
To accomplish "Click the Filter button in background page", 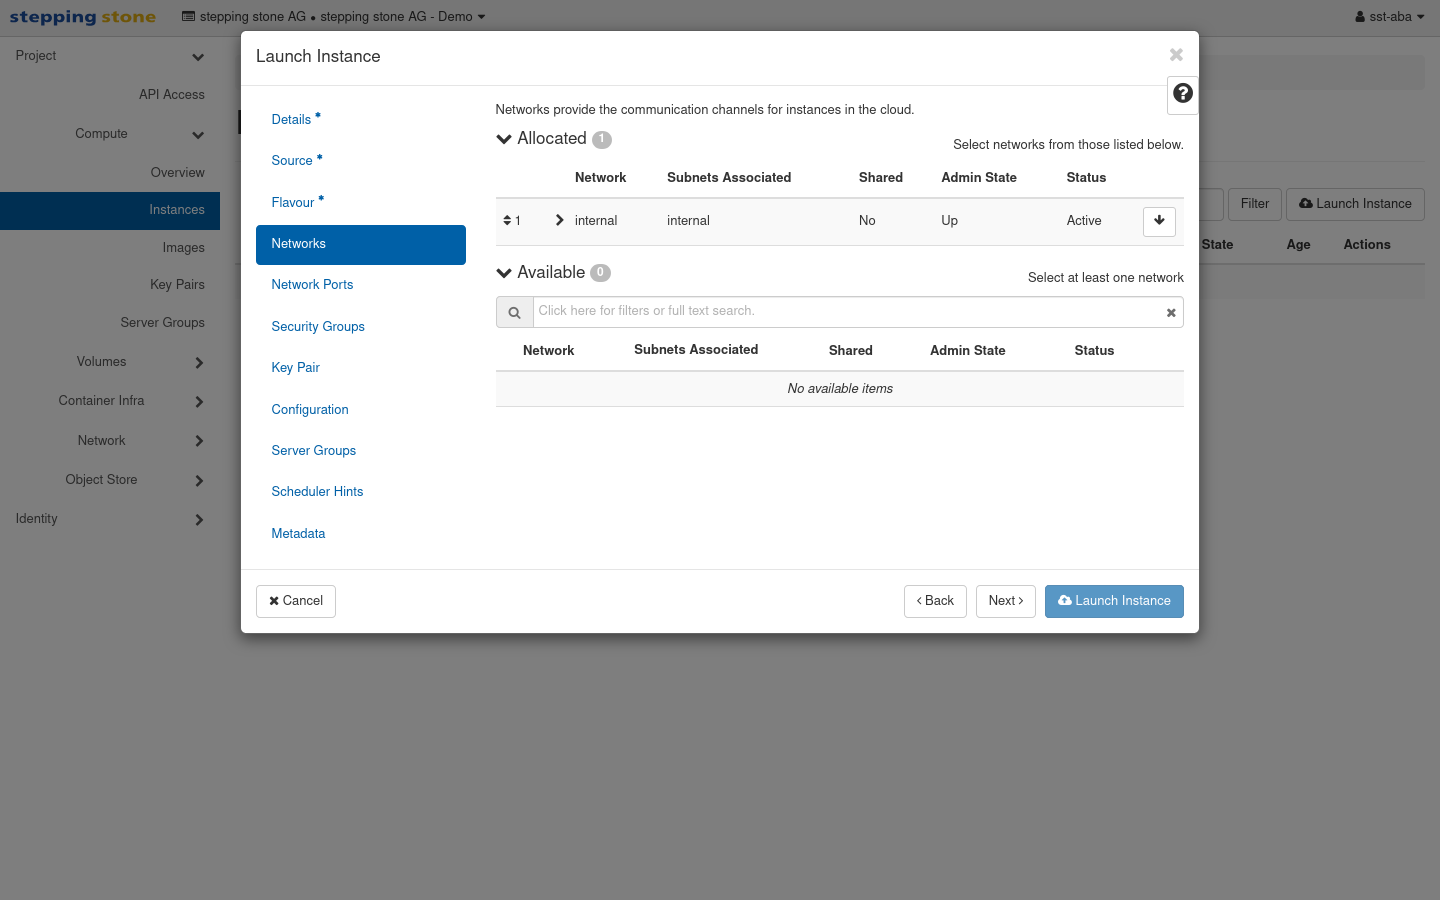I will [x=1254, y=204].
